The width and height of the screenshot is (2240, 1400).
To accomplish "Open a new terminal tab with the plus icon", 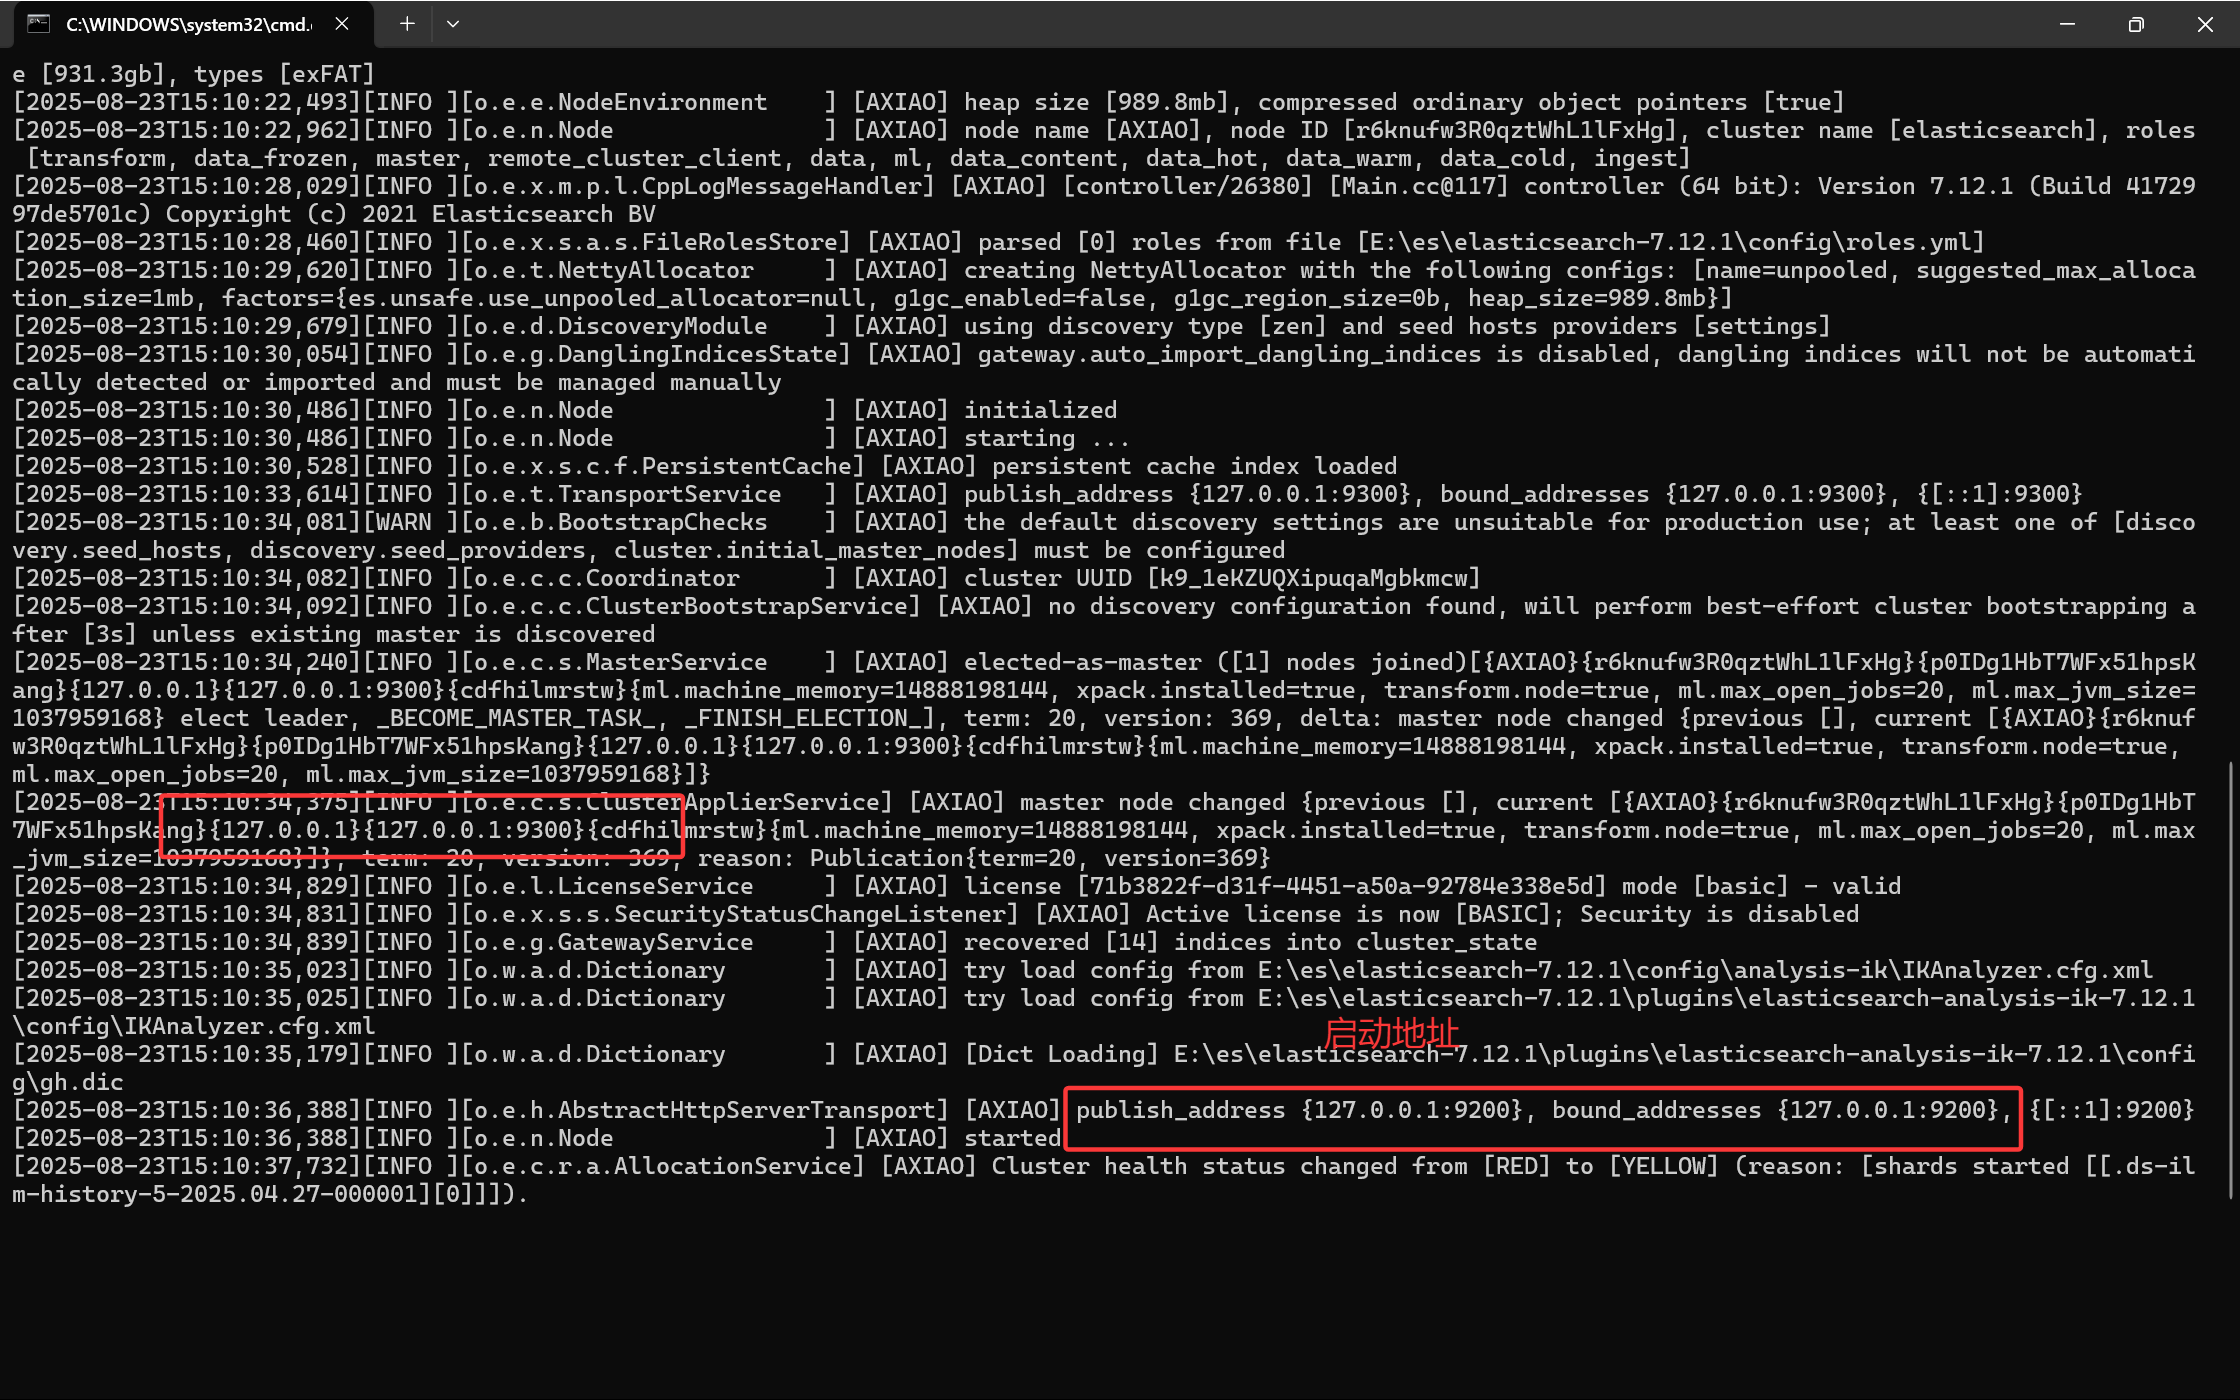I will [x=406, y=23].
